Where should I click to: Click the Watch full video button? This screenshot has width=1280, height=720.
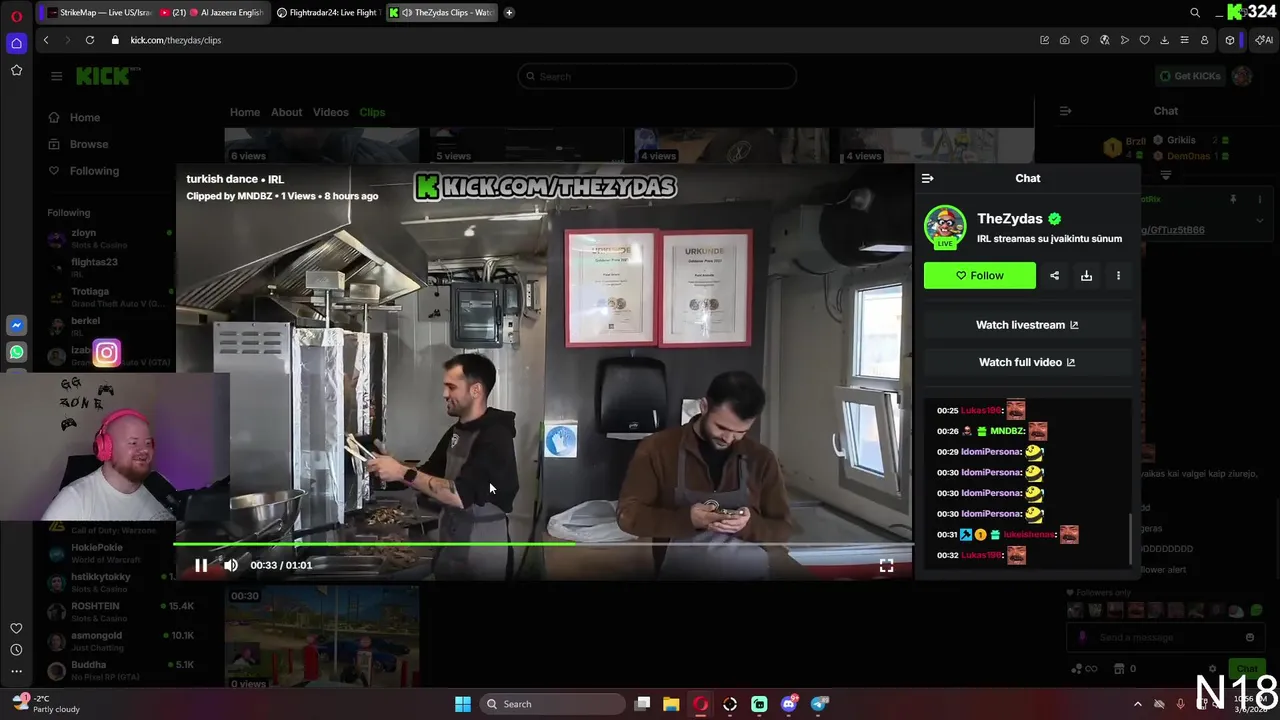pos(1027,362)
